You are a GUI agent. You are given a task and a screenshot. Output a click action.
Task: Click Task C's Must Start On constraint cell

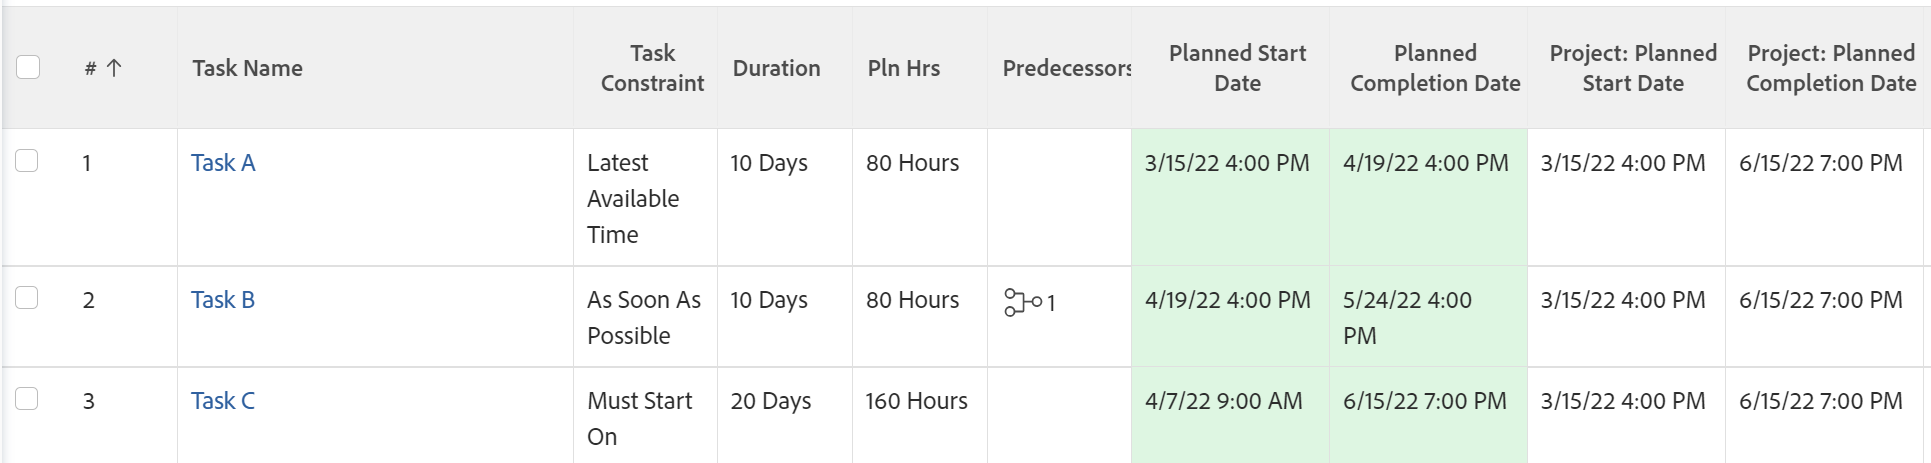(x=640, y=418)
